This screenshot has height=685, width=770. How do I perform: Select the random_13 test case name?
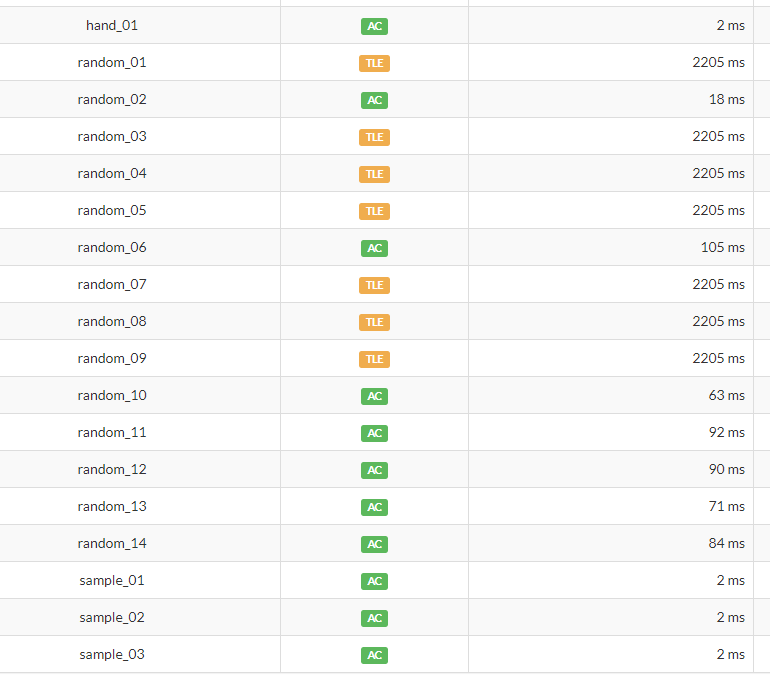click(x=112, y=506)
